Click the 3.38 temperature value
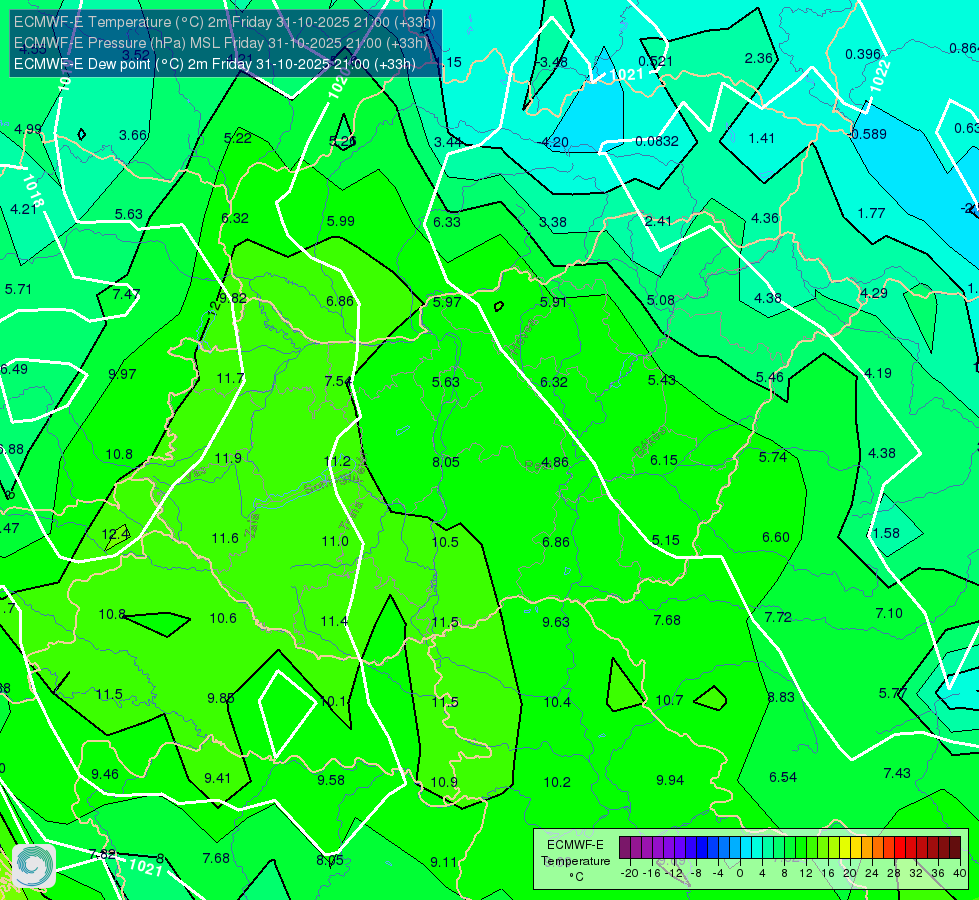 [x=553, y=222]
